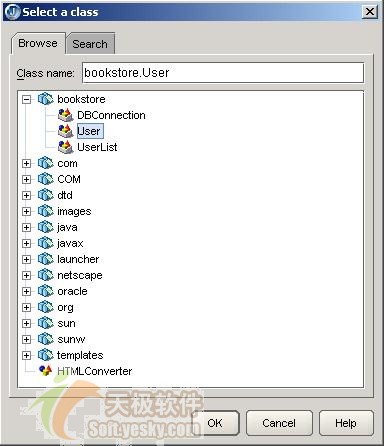Select the images package label

coord(74,211)
